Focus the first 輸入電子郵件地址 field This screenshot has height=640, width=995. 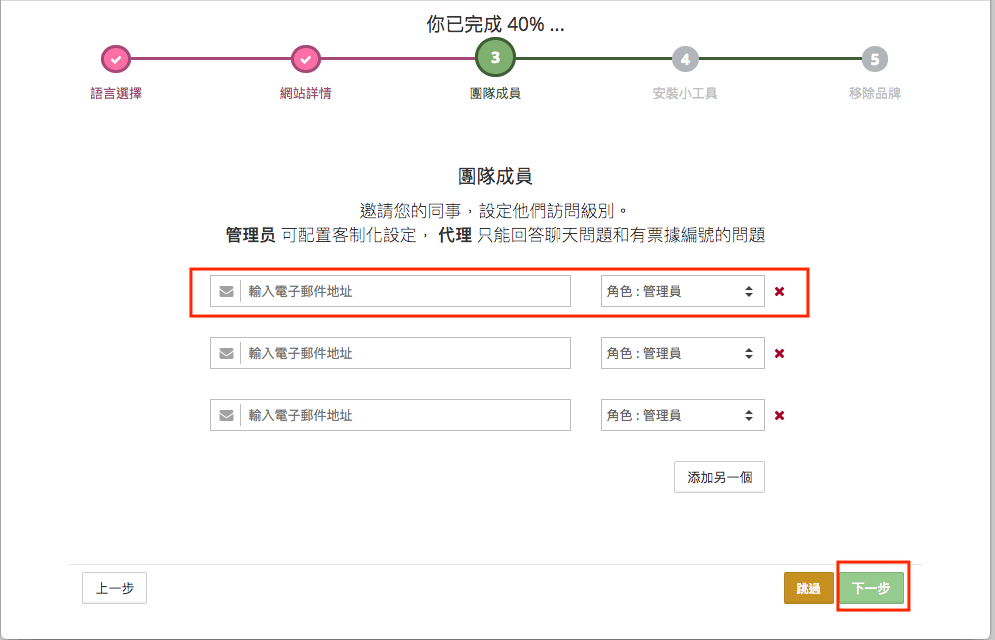point(405,292)
